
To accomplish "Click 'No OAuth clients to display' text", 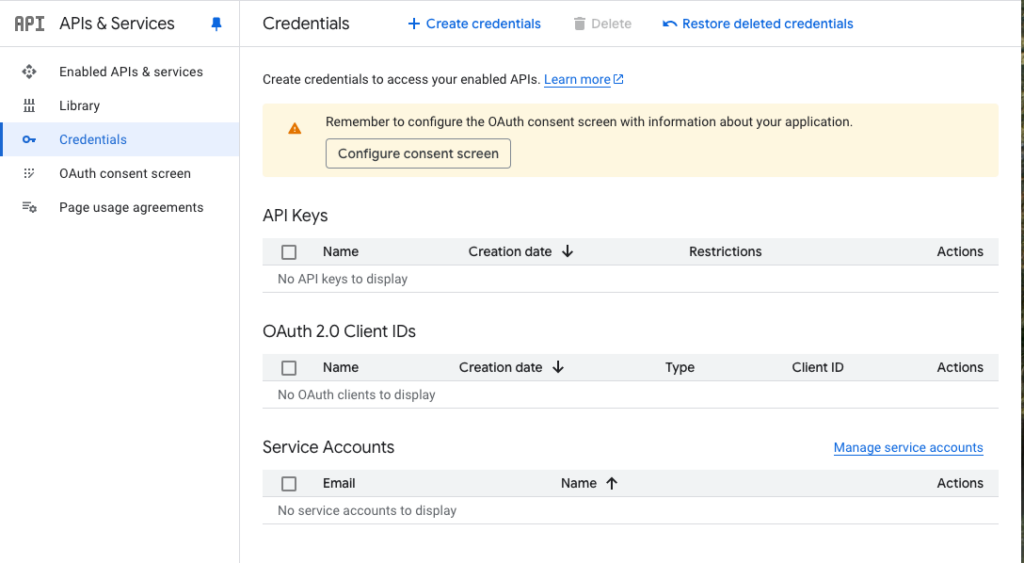I will [357, 394].
